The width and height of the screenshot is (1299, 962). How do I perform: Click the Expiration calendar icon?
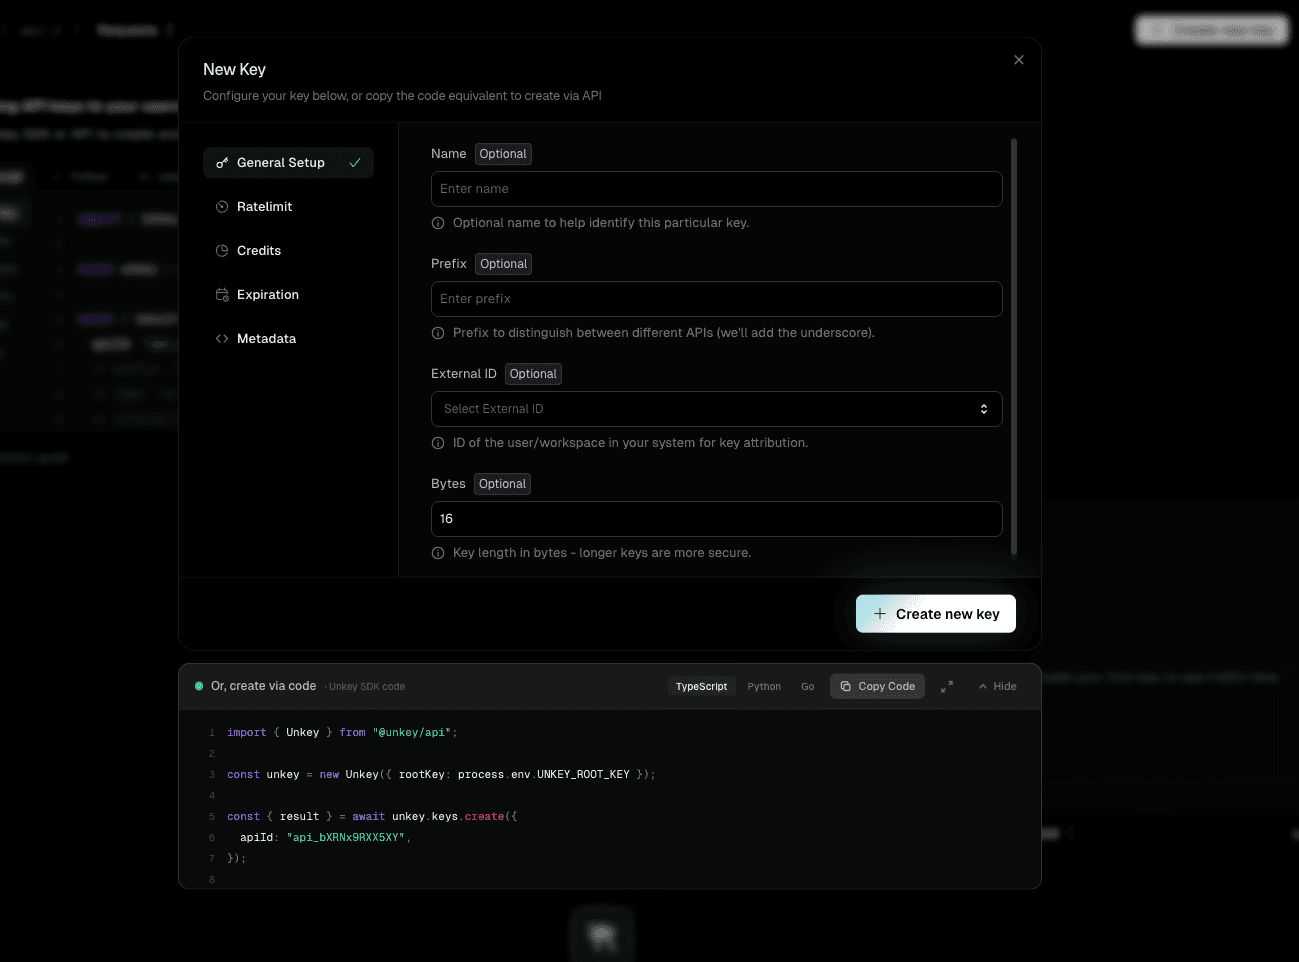point(222,294)
